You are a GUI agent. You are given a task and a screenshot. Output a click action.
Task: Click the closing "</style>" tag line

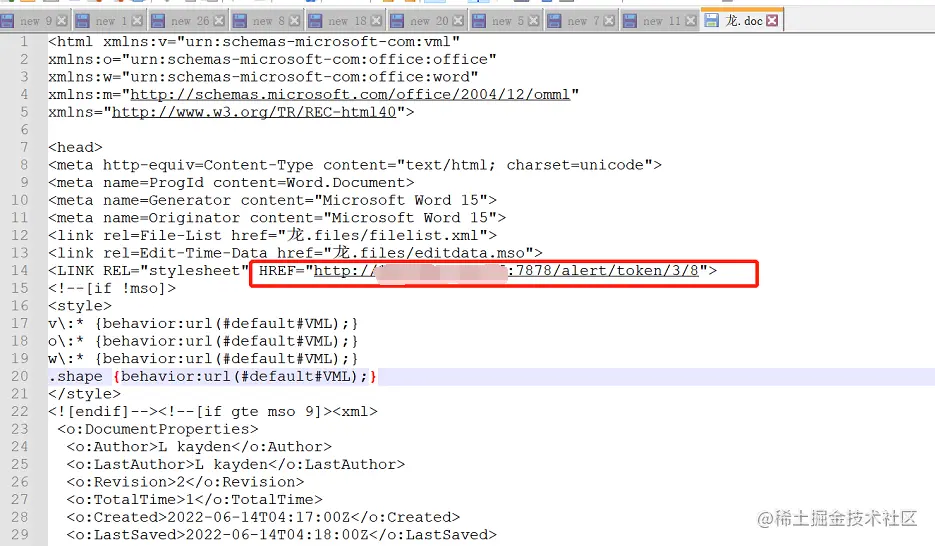[x=84, y=394]
